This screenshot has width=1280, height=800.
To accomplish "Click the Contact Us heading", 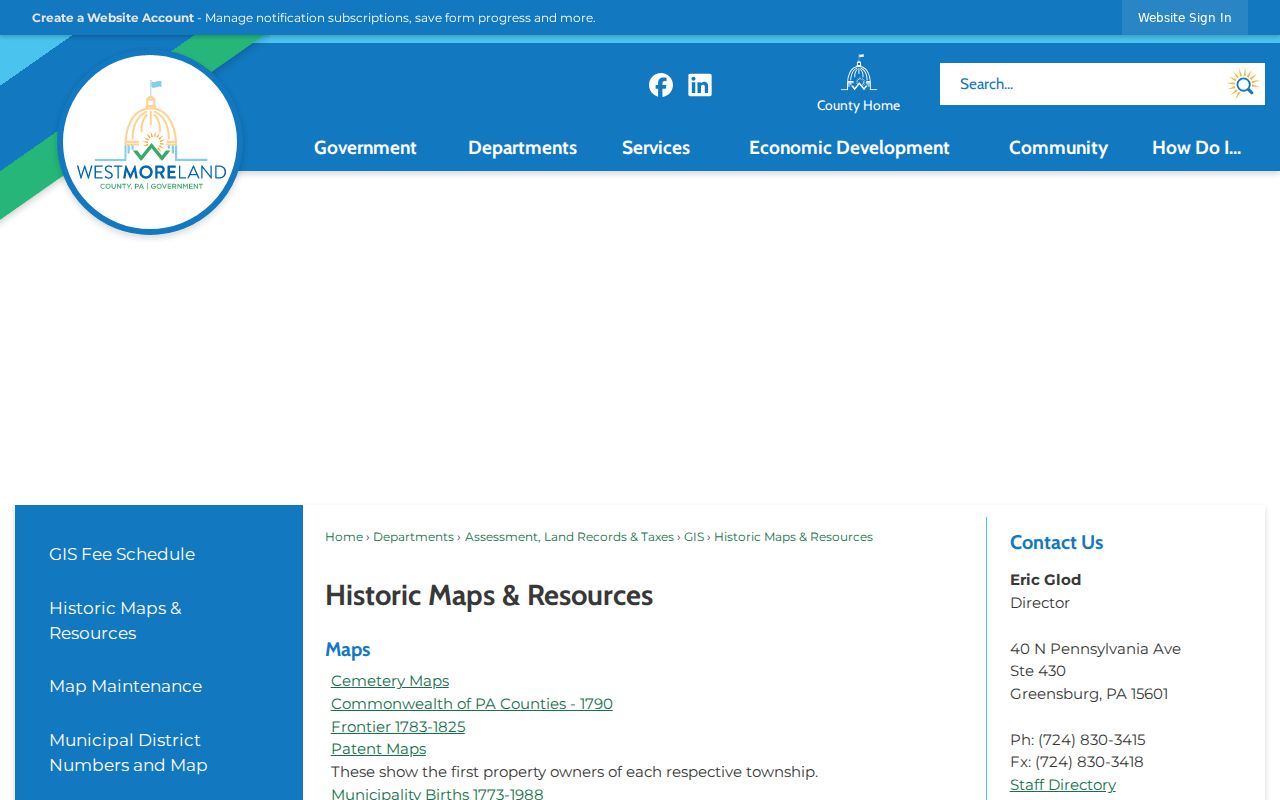I will coord(1056,543).
